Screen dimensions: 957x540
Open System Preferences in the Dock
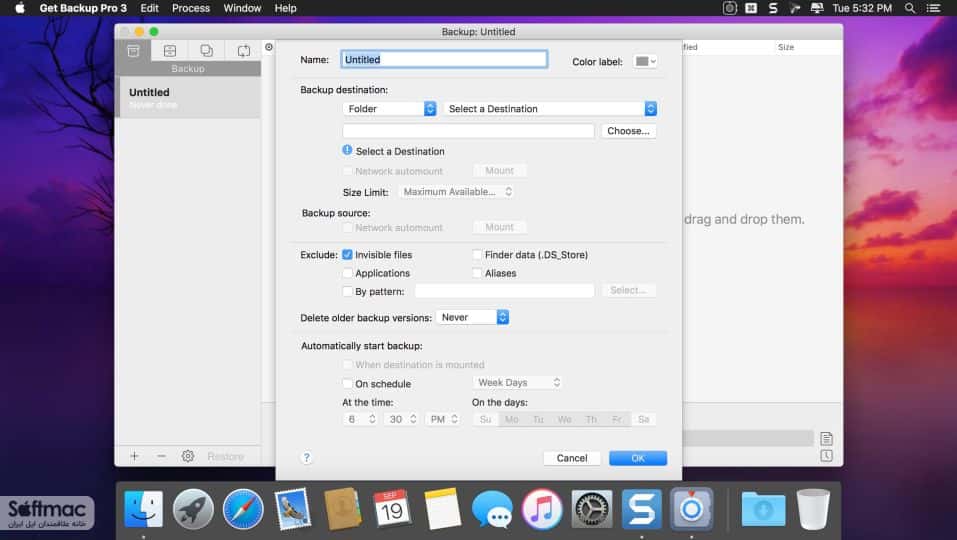click(591, 509)
